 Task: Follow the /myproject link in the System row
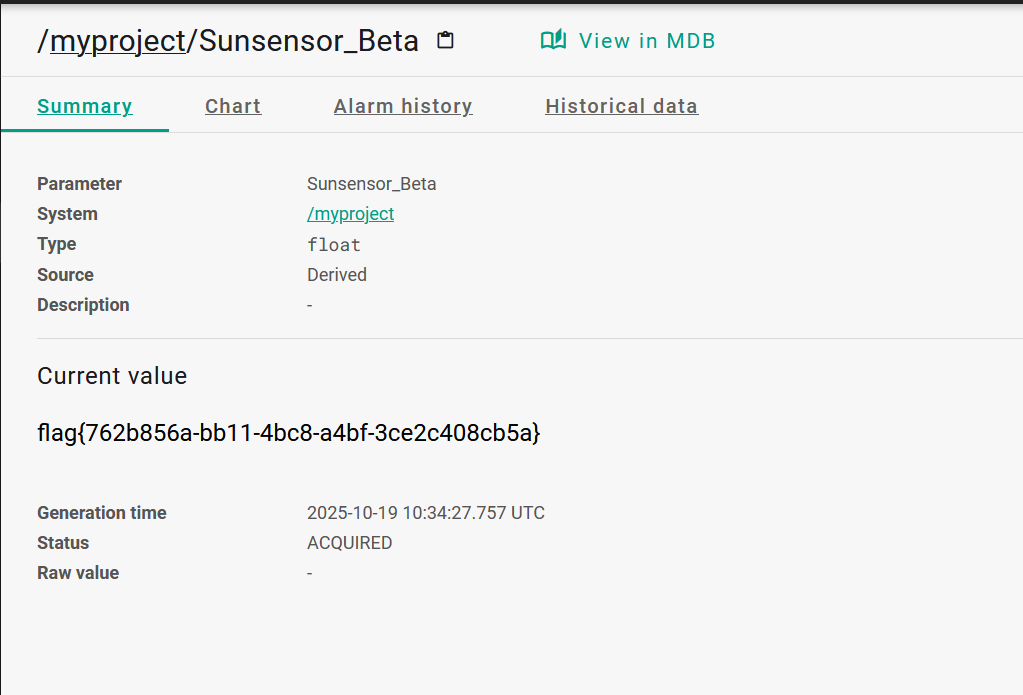pos(350,214)
